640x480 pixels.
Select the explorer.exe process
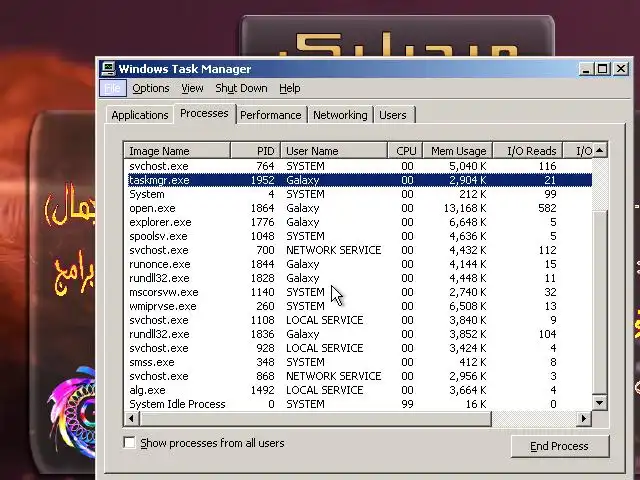360,222
